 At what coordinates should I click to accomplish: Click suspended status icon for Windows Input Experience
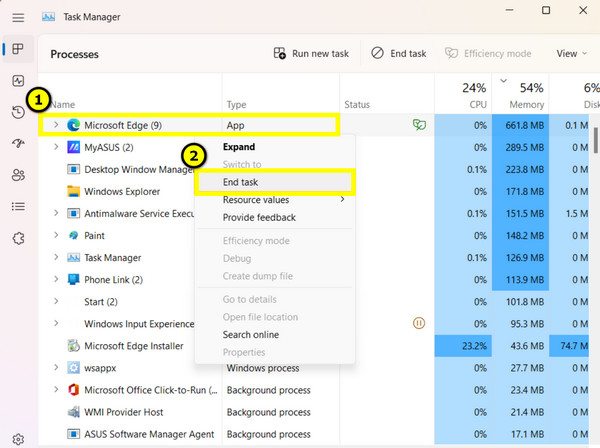point(419,324)
